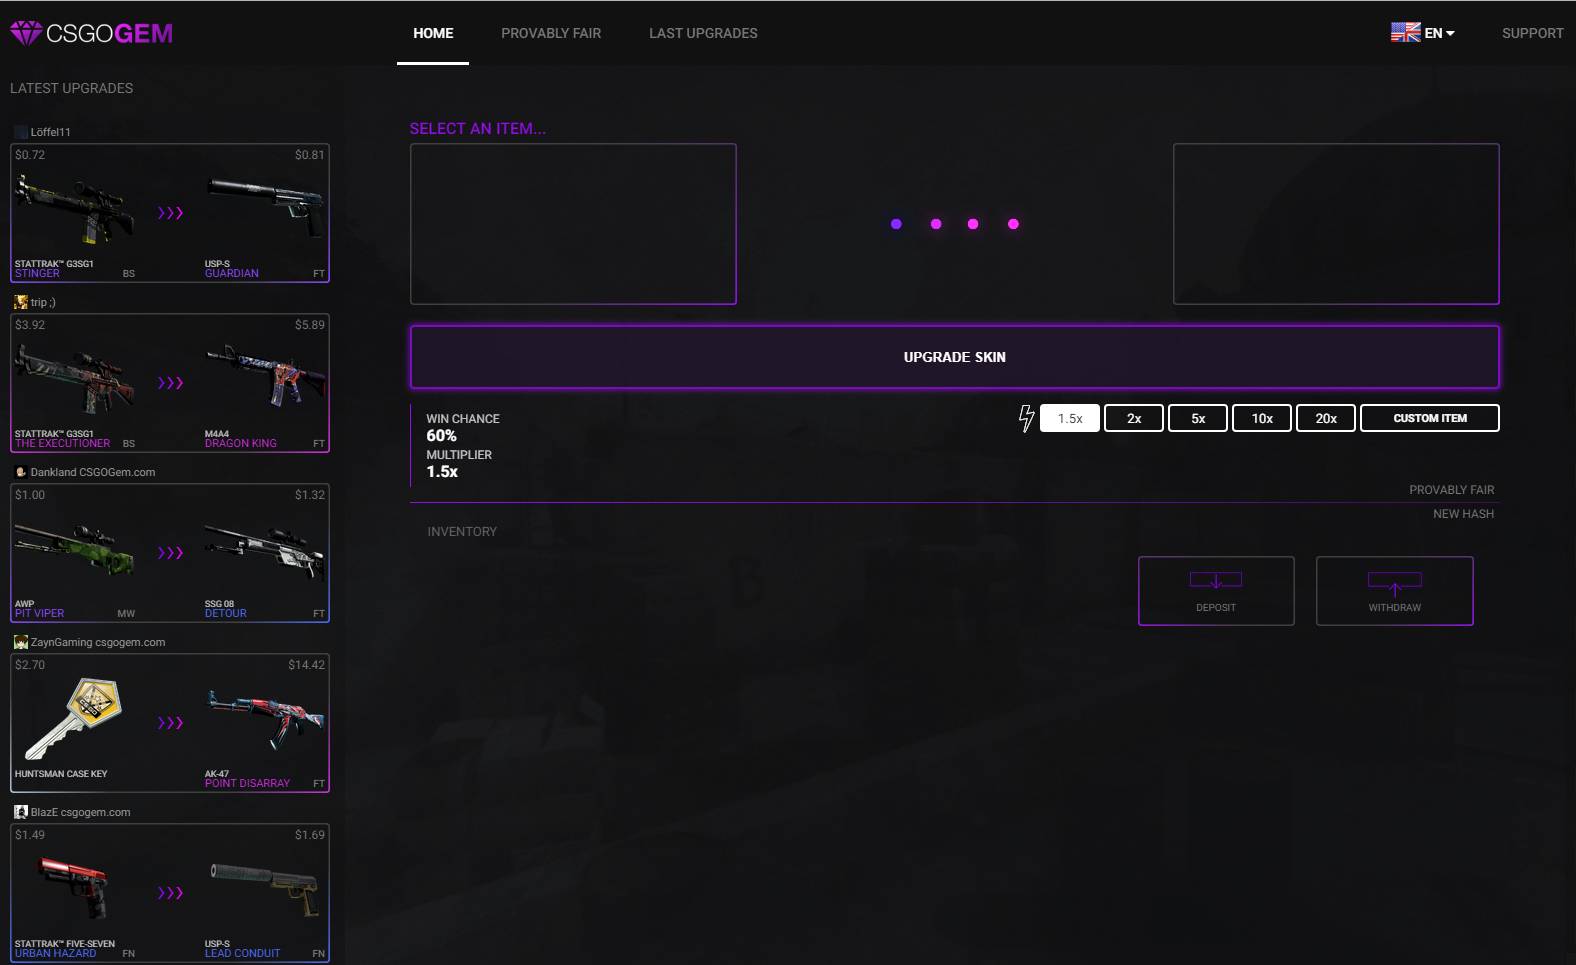Screen dimensions: 1576x965
Task: Click the empty select-an-item slot
Action: coord(573,224)
